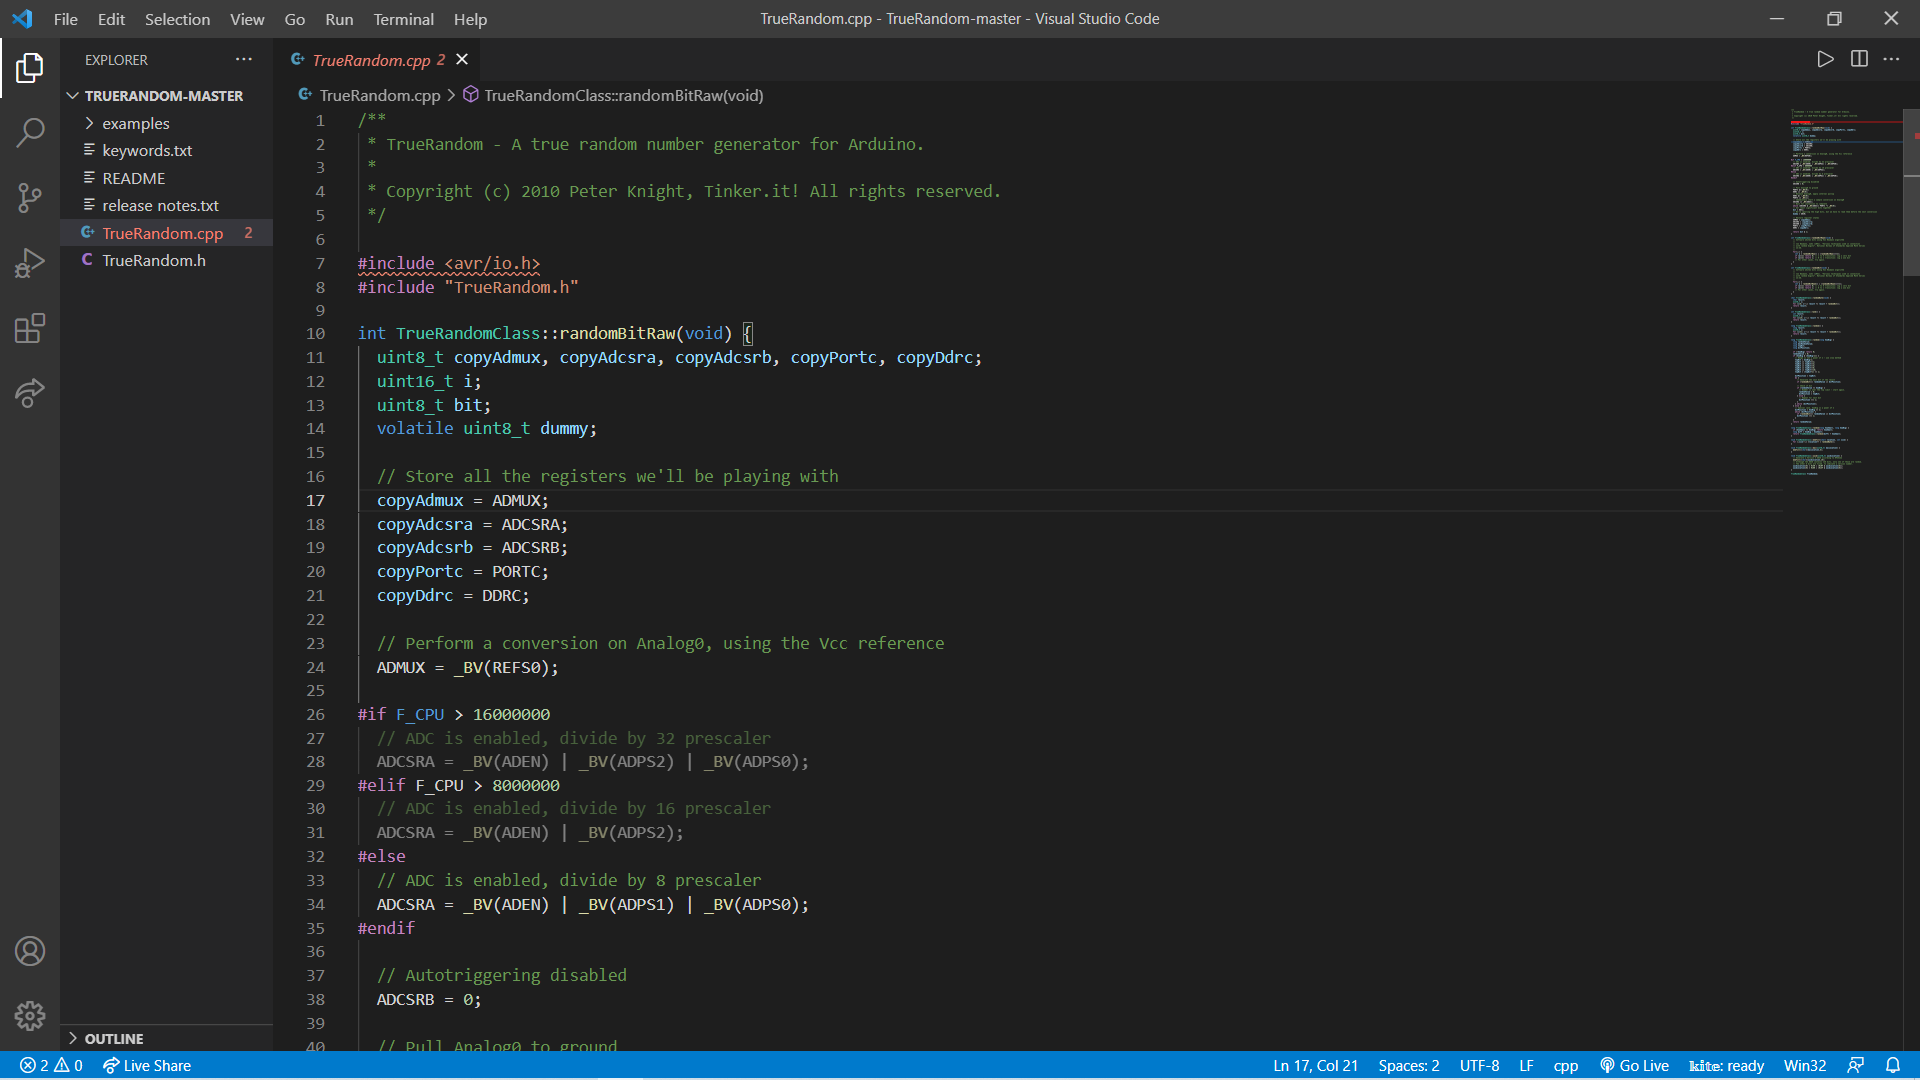Click the Run Code play icon
This screenshot has height=1080, width=1920.
(x=1825, y=59)
